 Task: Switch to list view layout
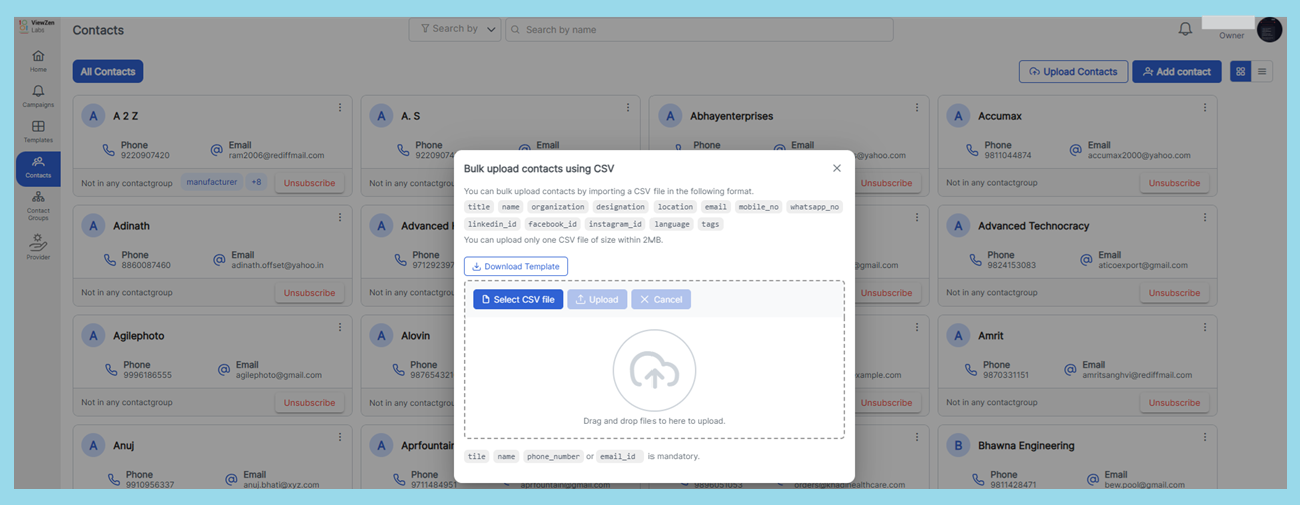(1262, 72)
